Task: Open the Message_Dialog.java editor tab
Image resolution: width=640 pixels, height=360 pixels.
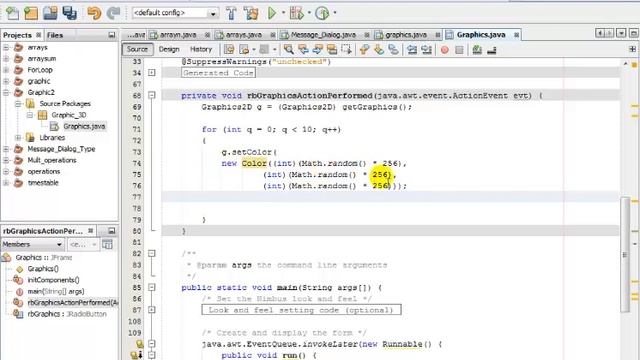Action: click(x=323, y=35)
